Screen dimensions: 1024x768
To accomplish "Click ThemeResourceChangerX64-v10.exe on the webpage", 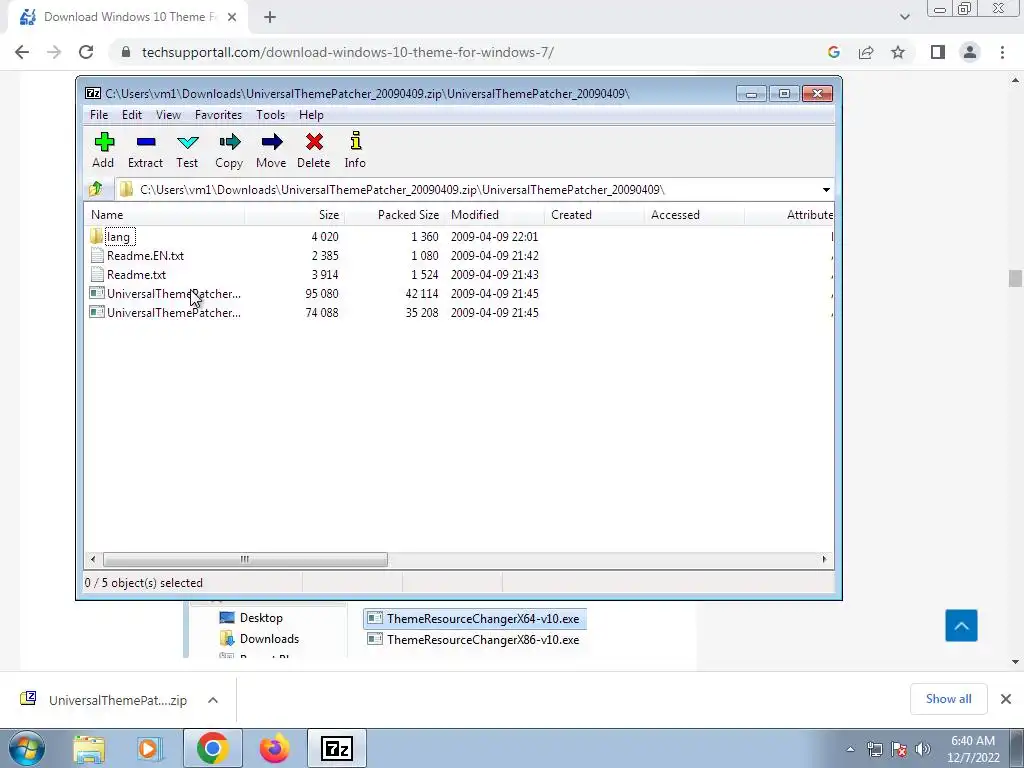I will (x=475, y=618).
